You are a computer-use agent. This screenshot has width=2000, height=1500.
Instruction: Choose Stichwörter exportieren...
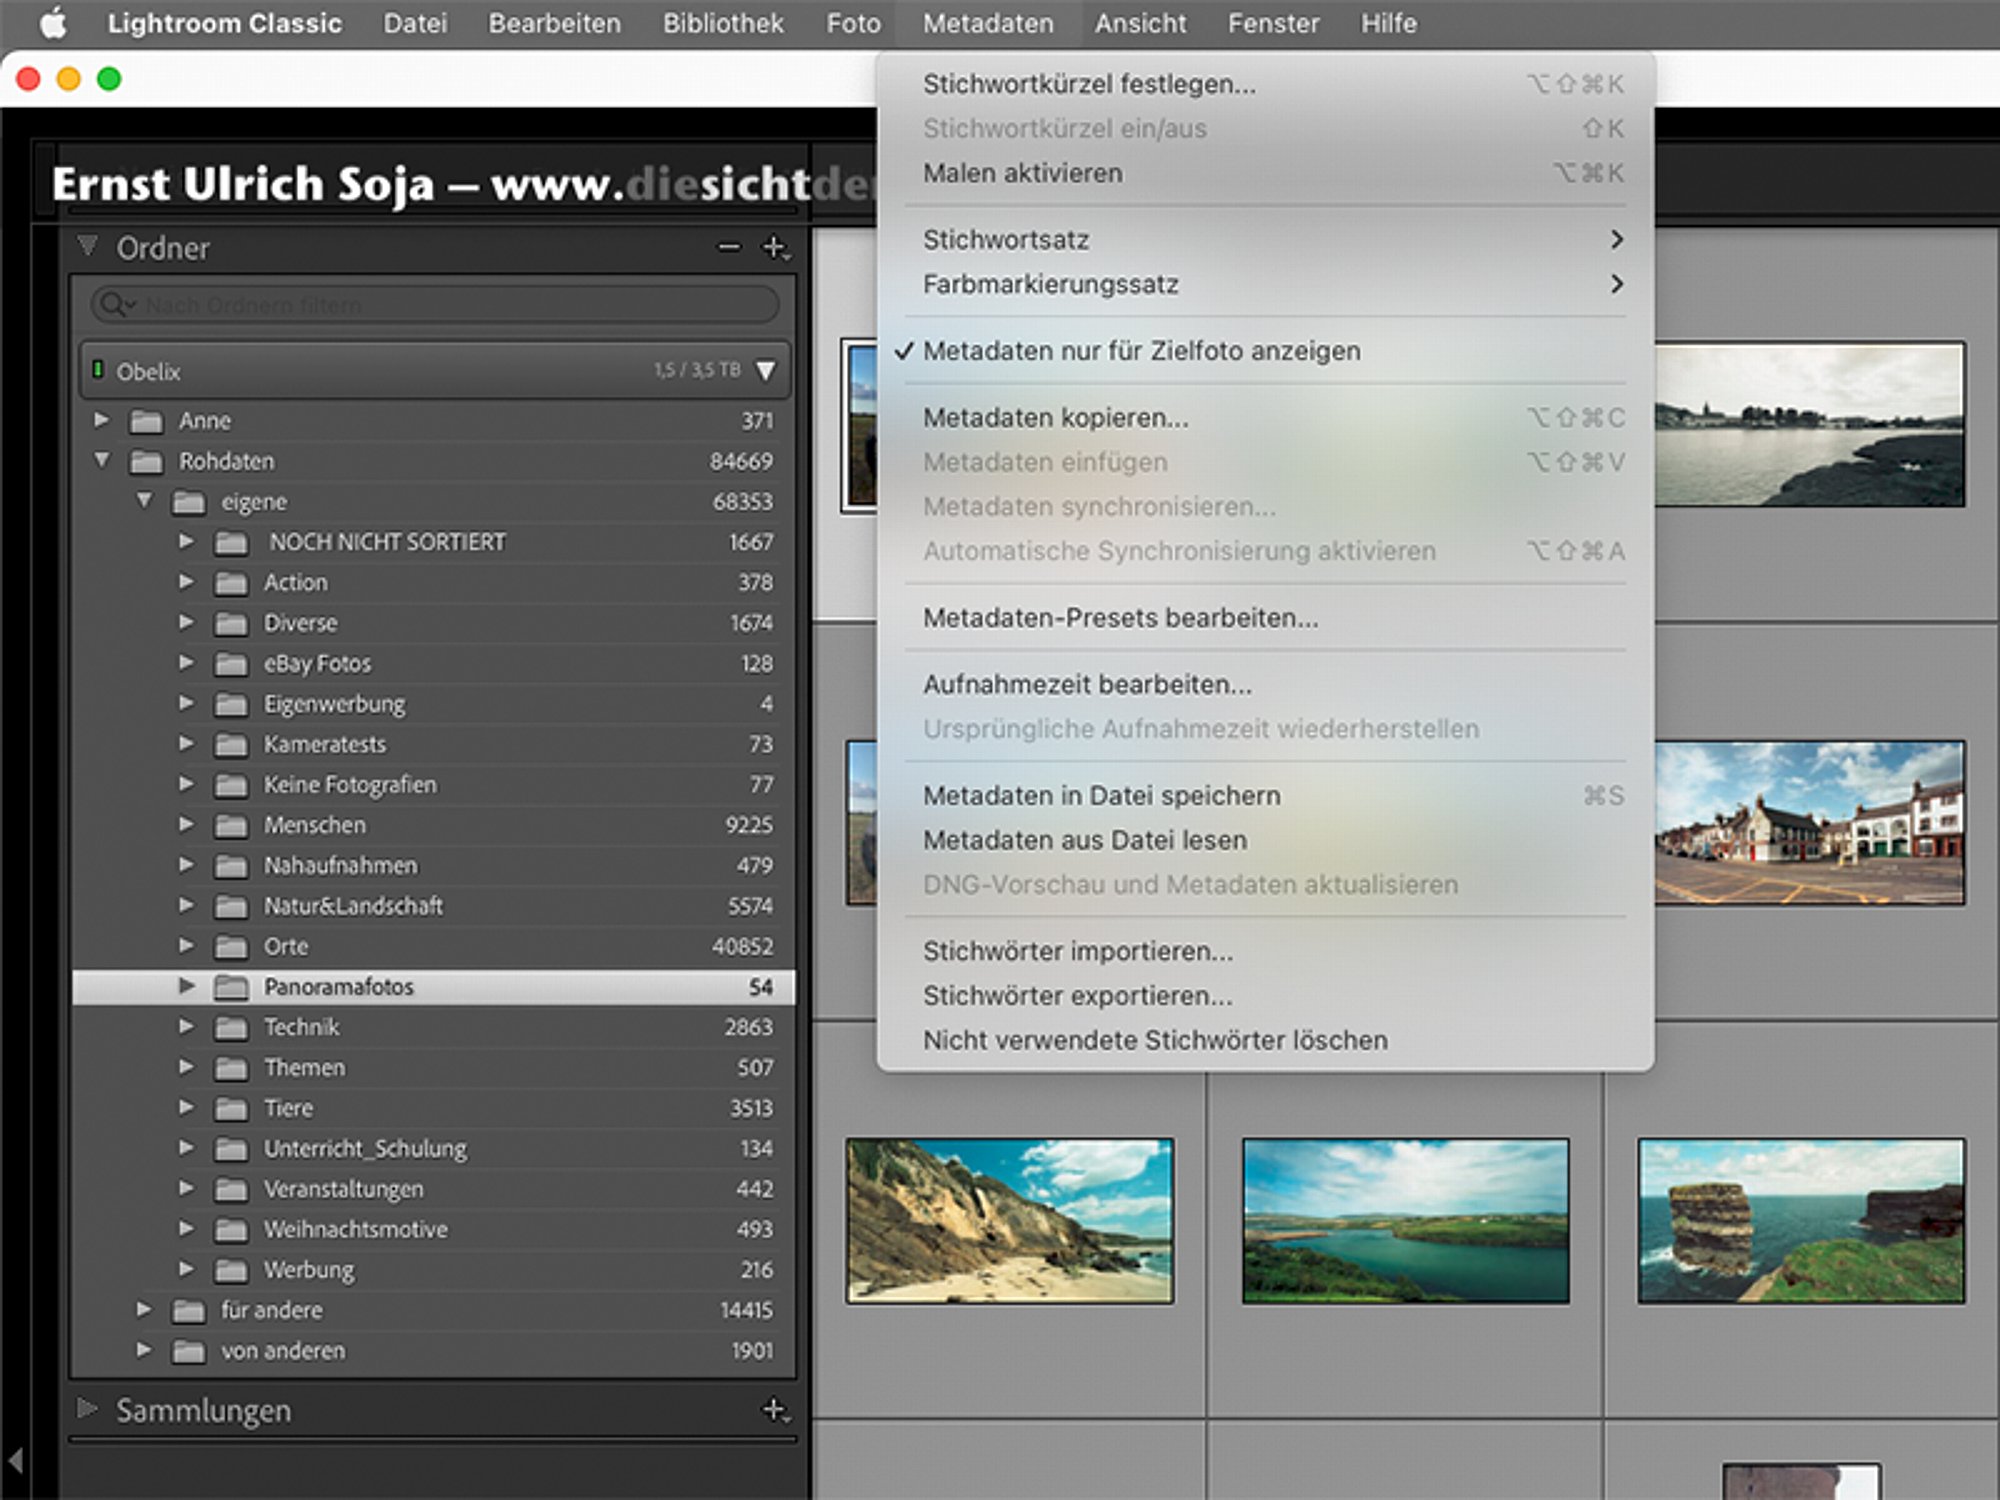[x=1265, y=996]
